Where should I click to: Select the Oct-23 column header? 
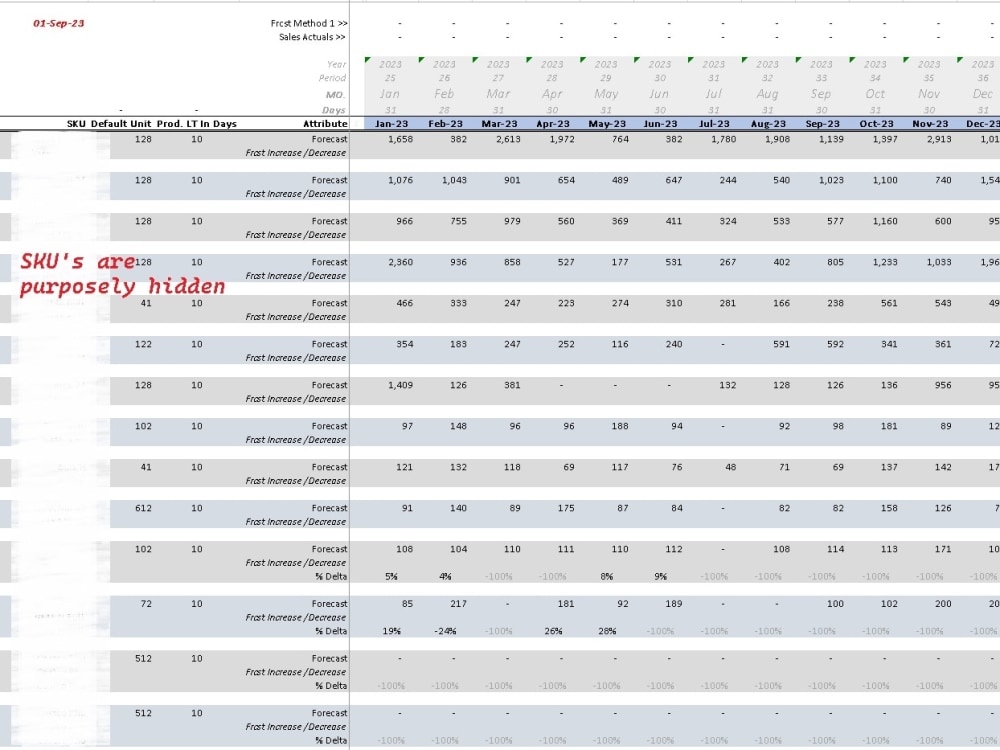pyautogui.click(x=876, y=124)
